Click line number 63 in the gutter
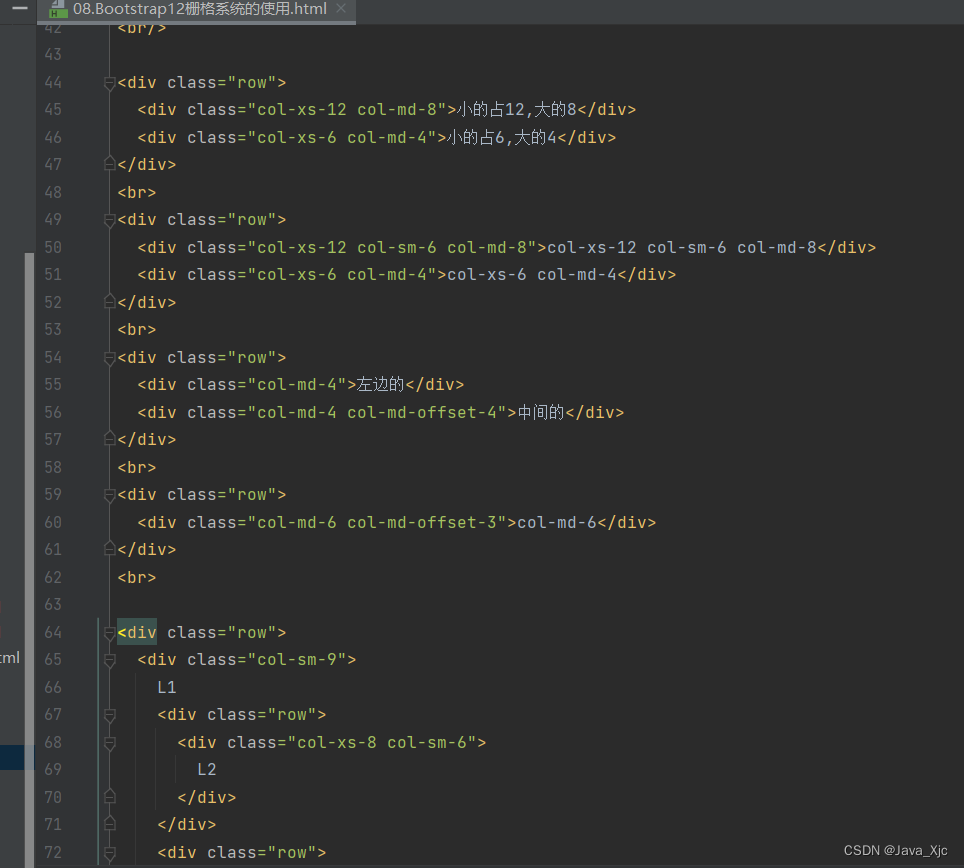964x868 pixels. click(x=53, y=604)
